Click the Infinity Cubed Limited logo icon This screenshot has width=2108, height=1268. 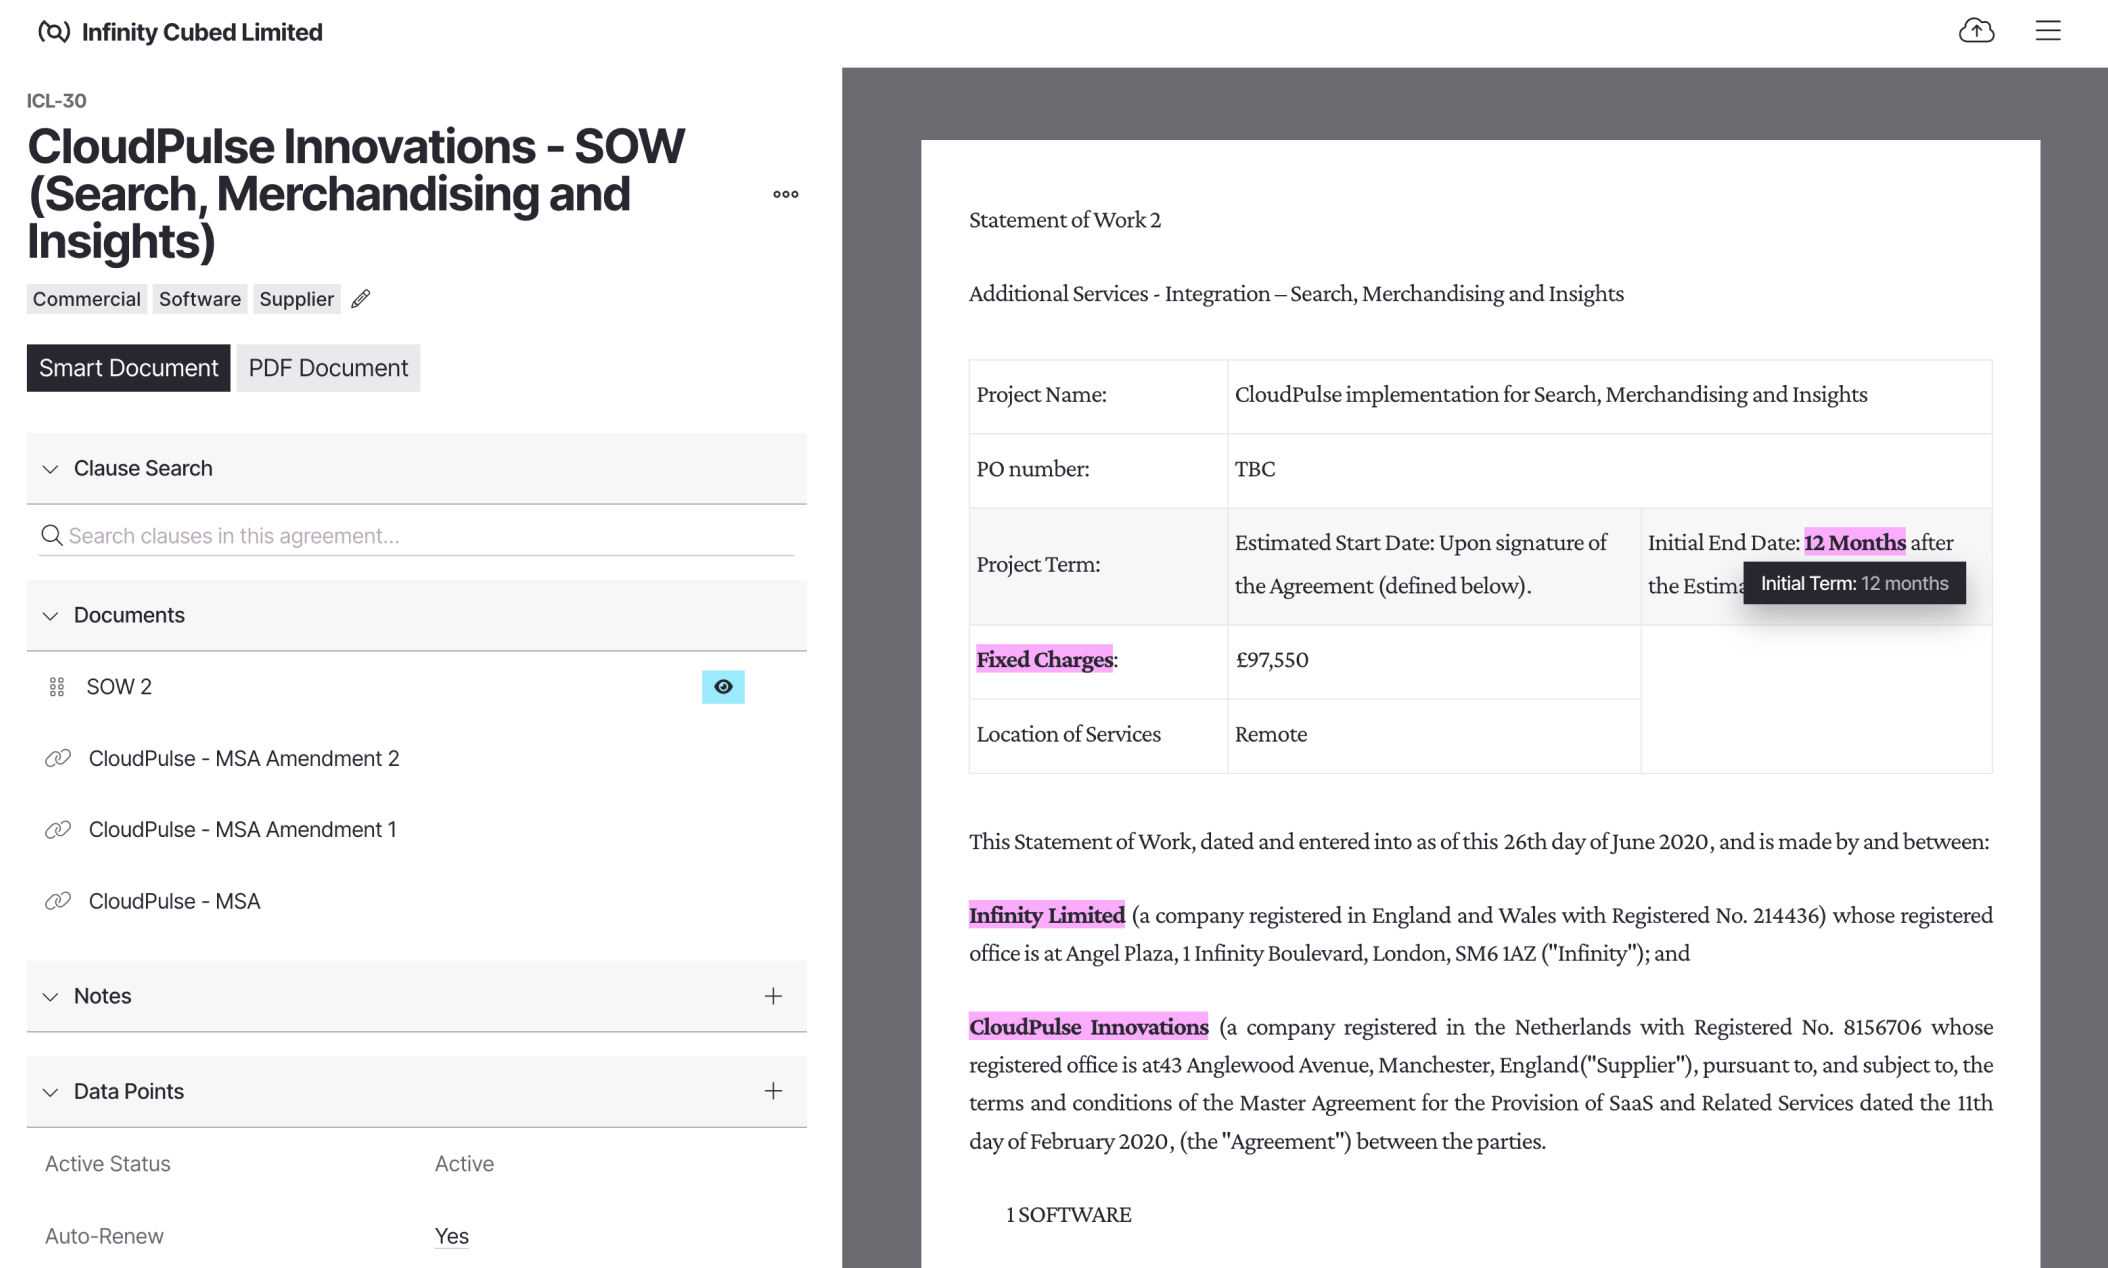tap(45, 31)
